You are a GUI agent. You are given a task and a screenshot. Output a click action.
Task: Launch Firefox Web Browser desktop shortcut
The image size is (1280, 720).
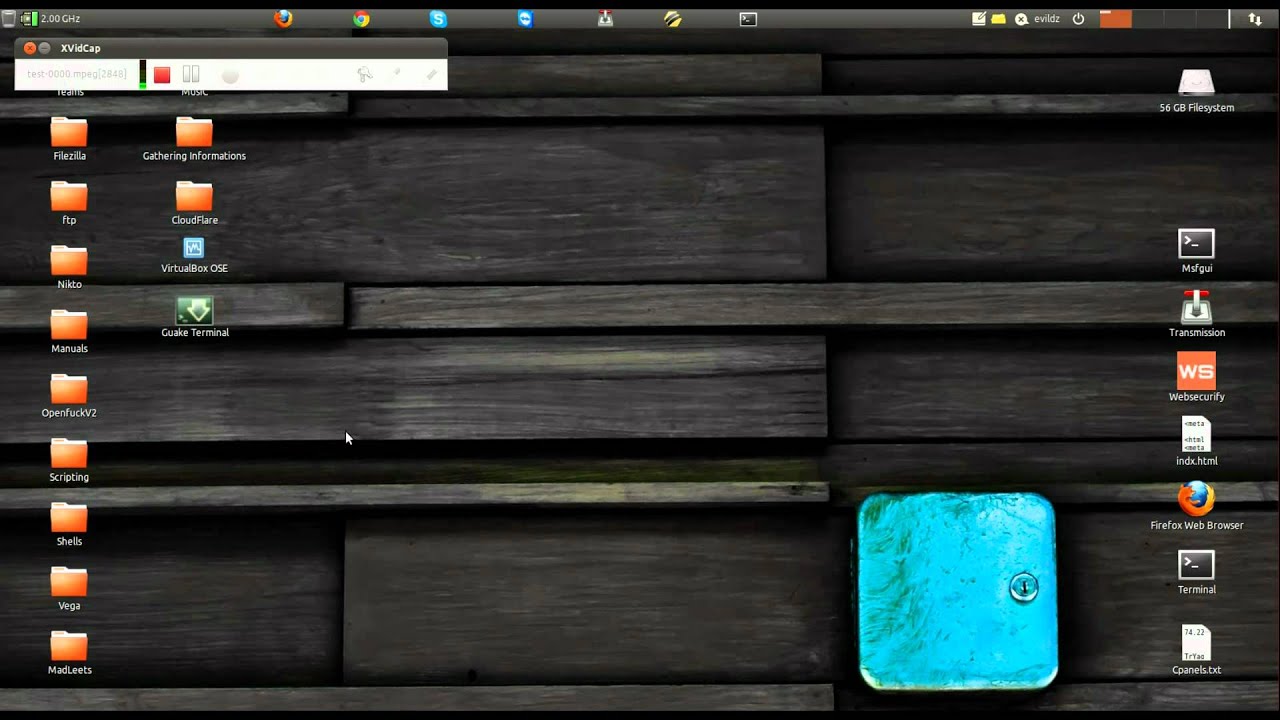[1197, 506]
